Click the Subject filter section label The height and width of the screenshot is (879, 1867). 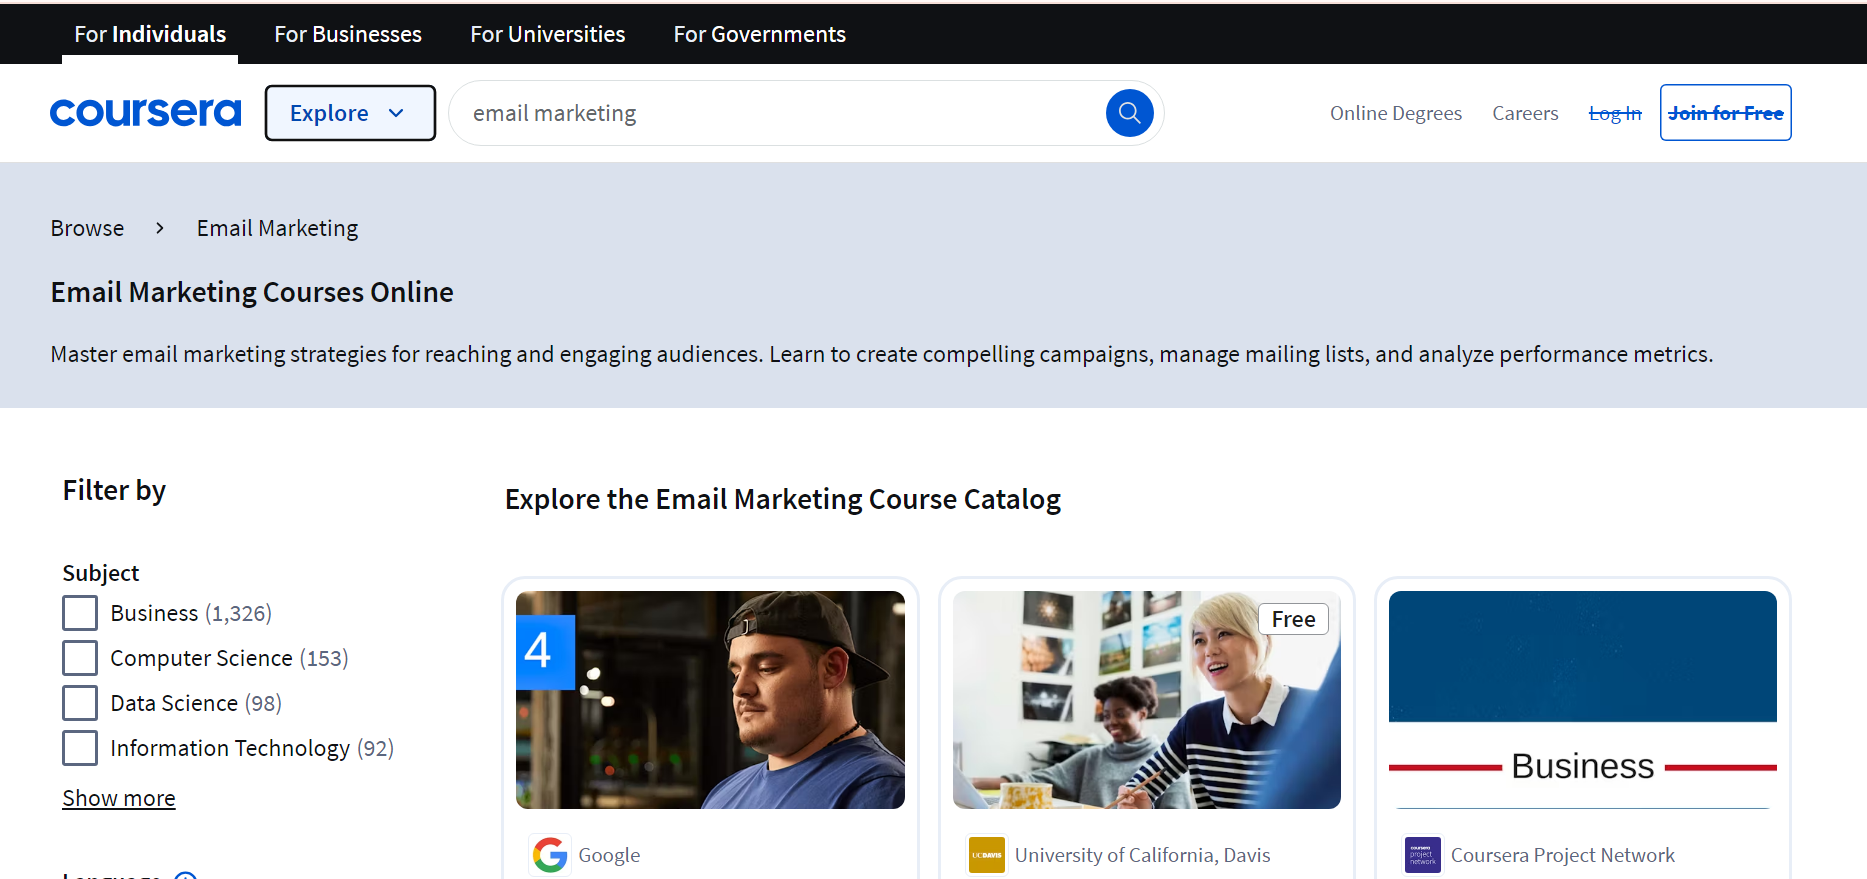[x=101, y=573]
